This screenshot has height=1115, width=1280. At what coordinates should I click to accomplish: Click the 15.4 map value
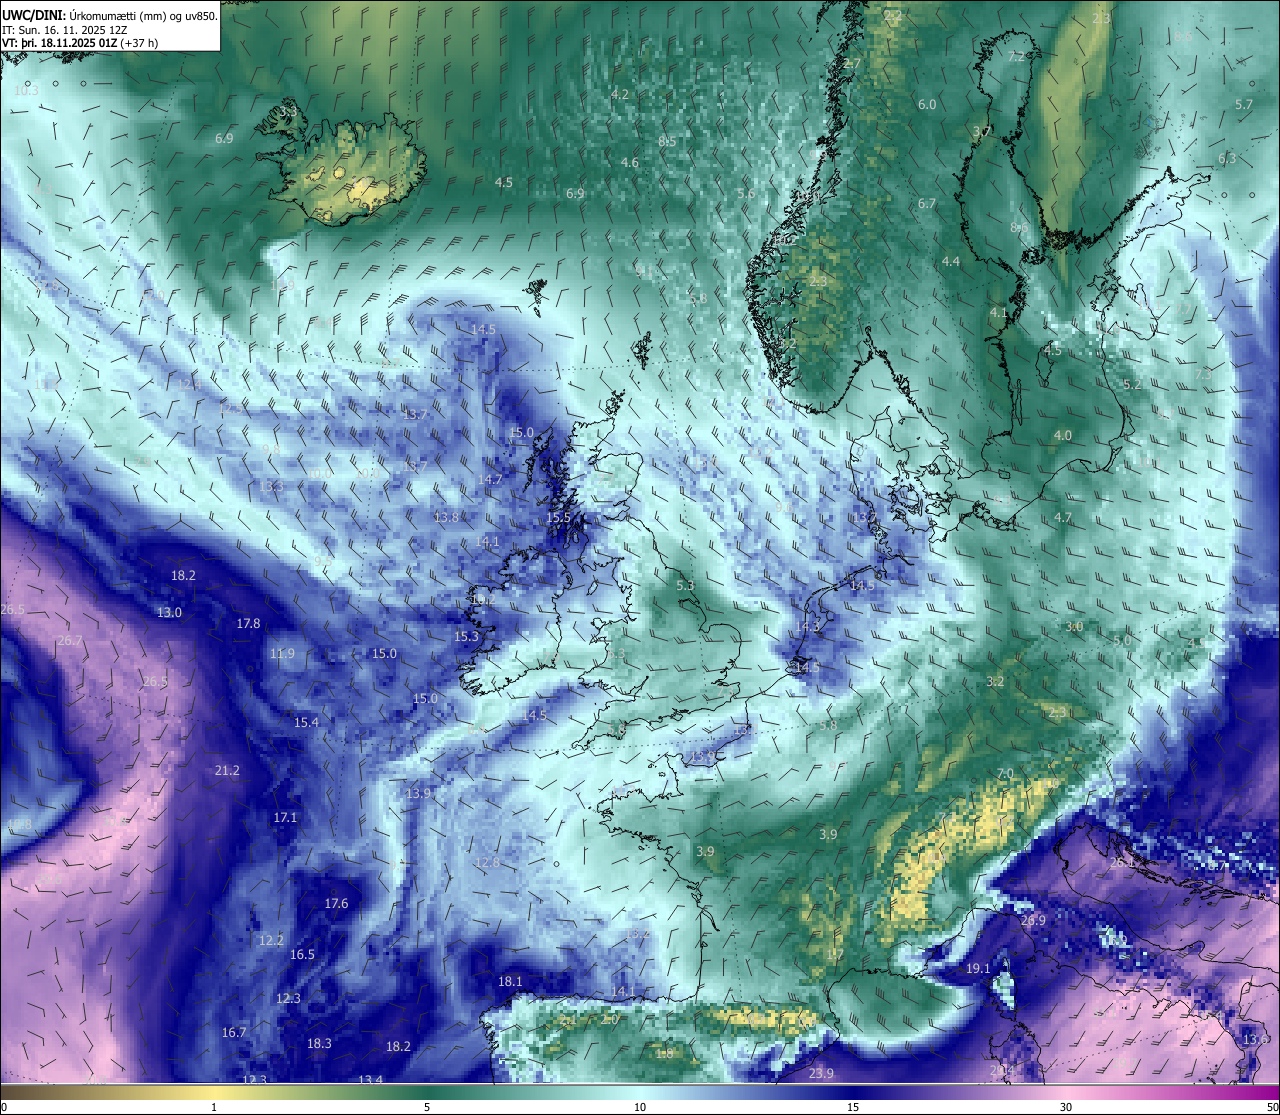point(306,722)
